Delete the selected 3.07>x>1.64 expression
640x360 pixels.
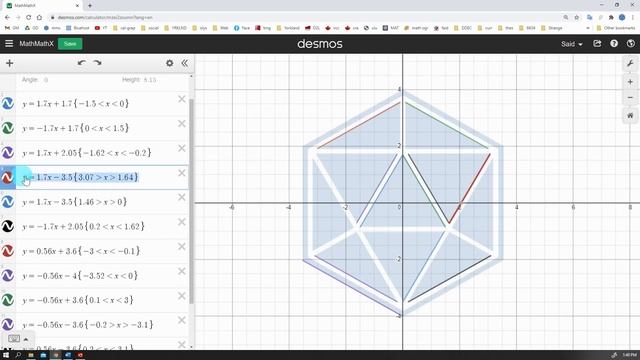click(x=182, y=173)
